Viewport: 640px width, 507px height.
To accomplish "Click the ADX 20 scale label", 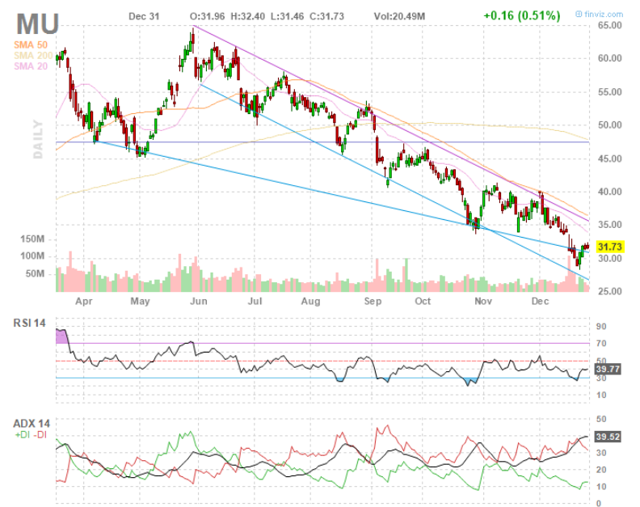I will pos(601,470).
